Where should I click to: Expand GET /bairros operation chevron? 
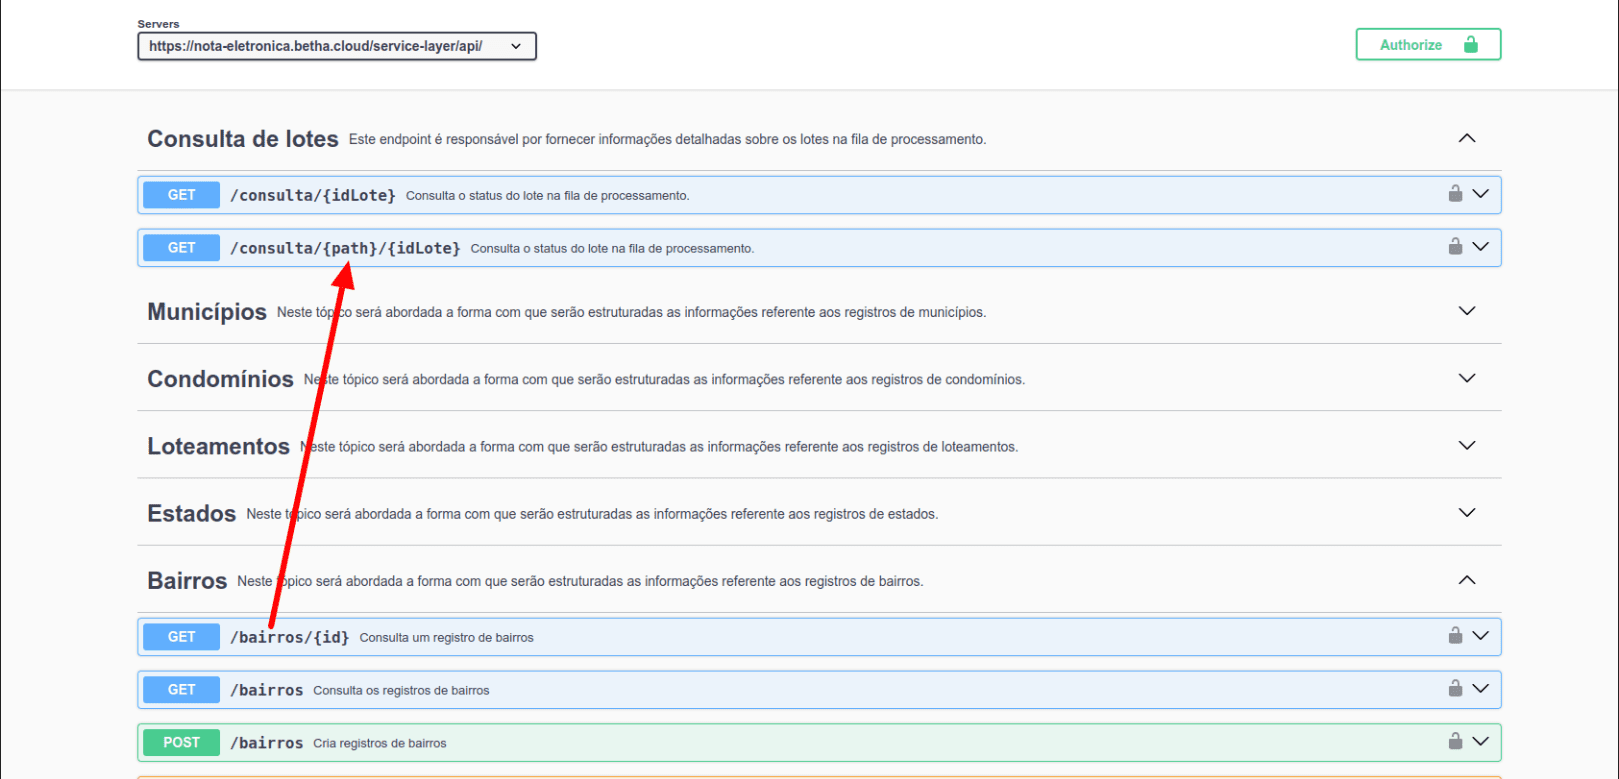[1481, 689]
